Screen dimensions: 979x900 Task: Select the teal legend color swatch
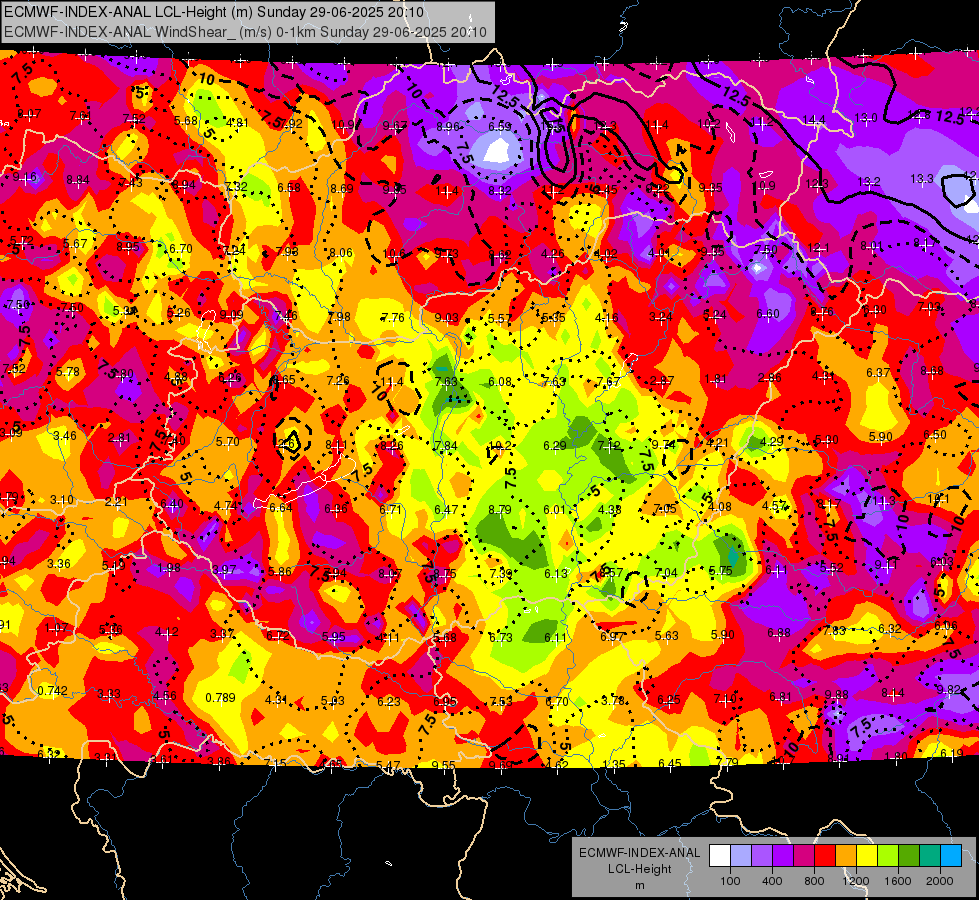pos(930,856)
